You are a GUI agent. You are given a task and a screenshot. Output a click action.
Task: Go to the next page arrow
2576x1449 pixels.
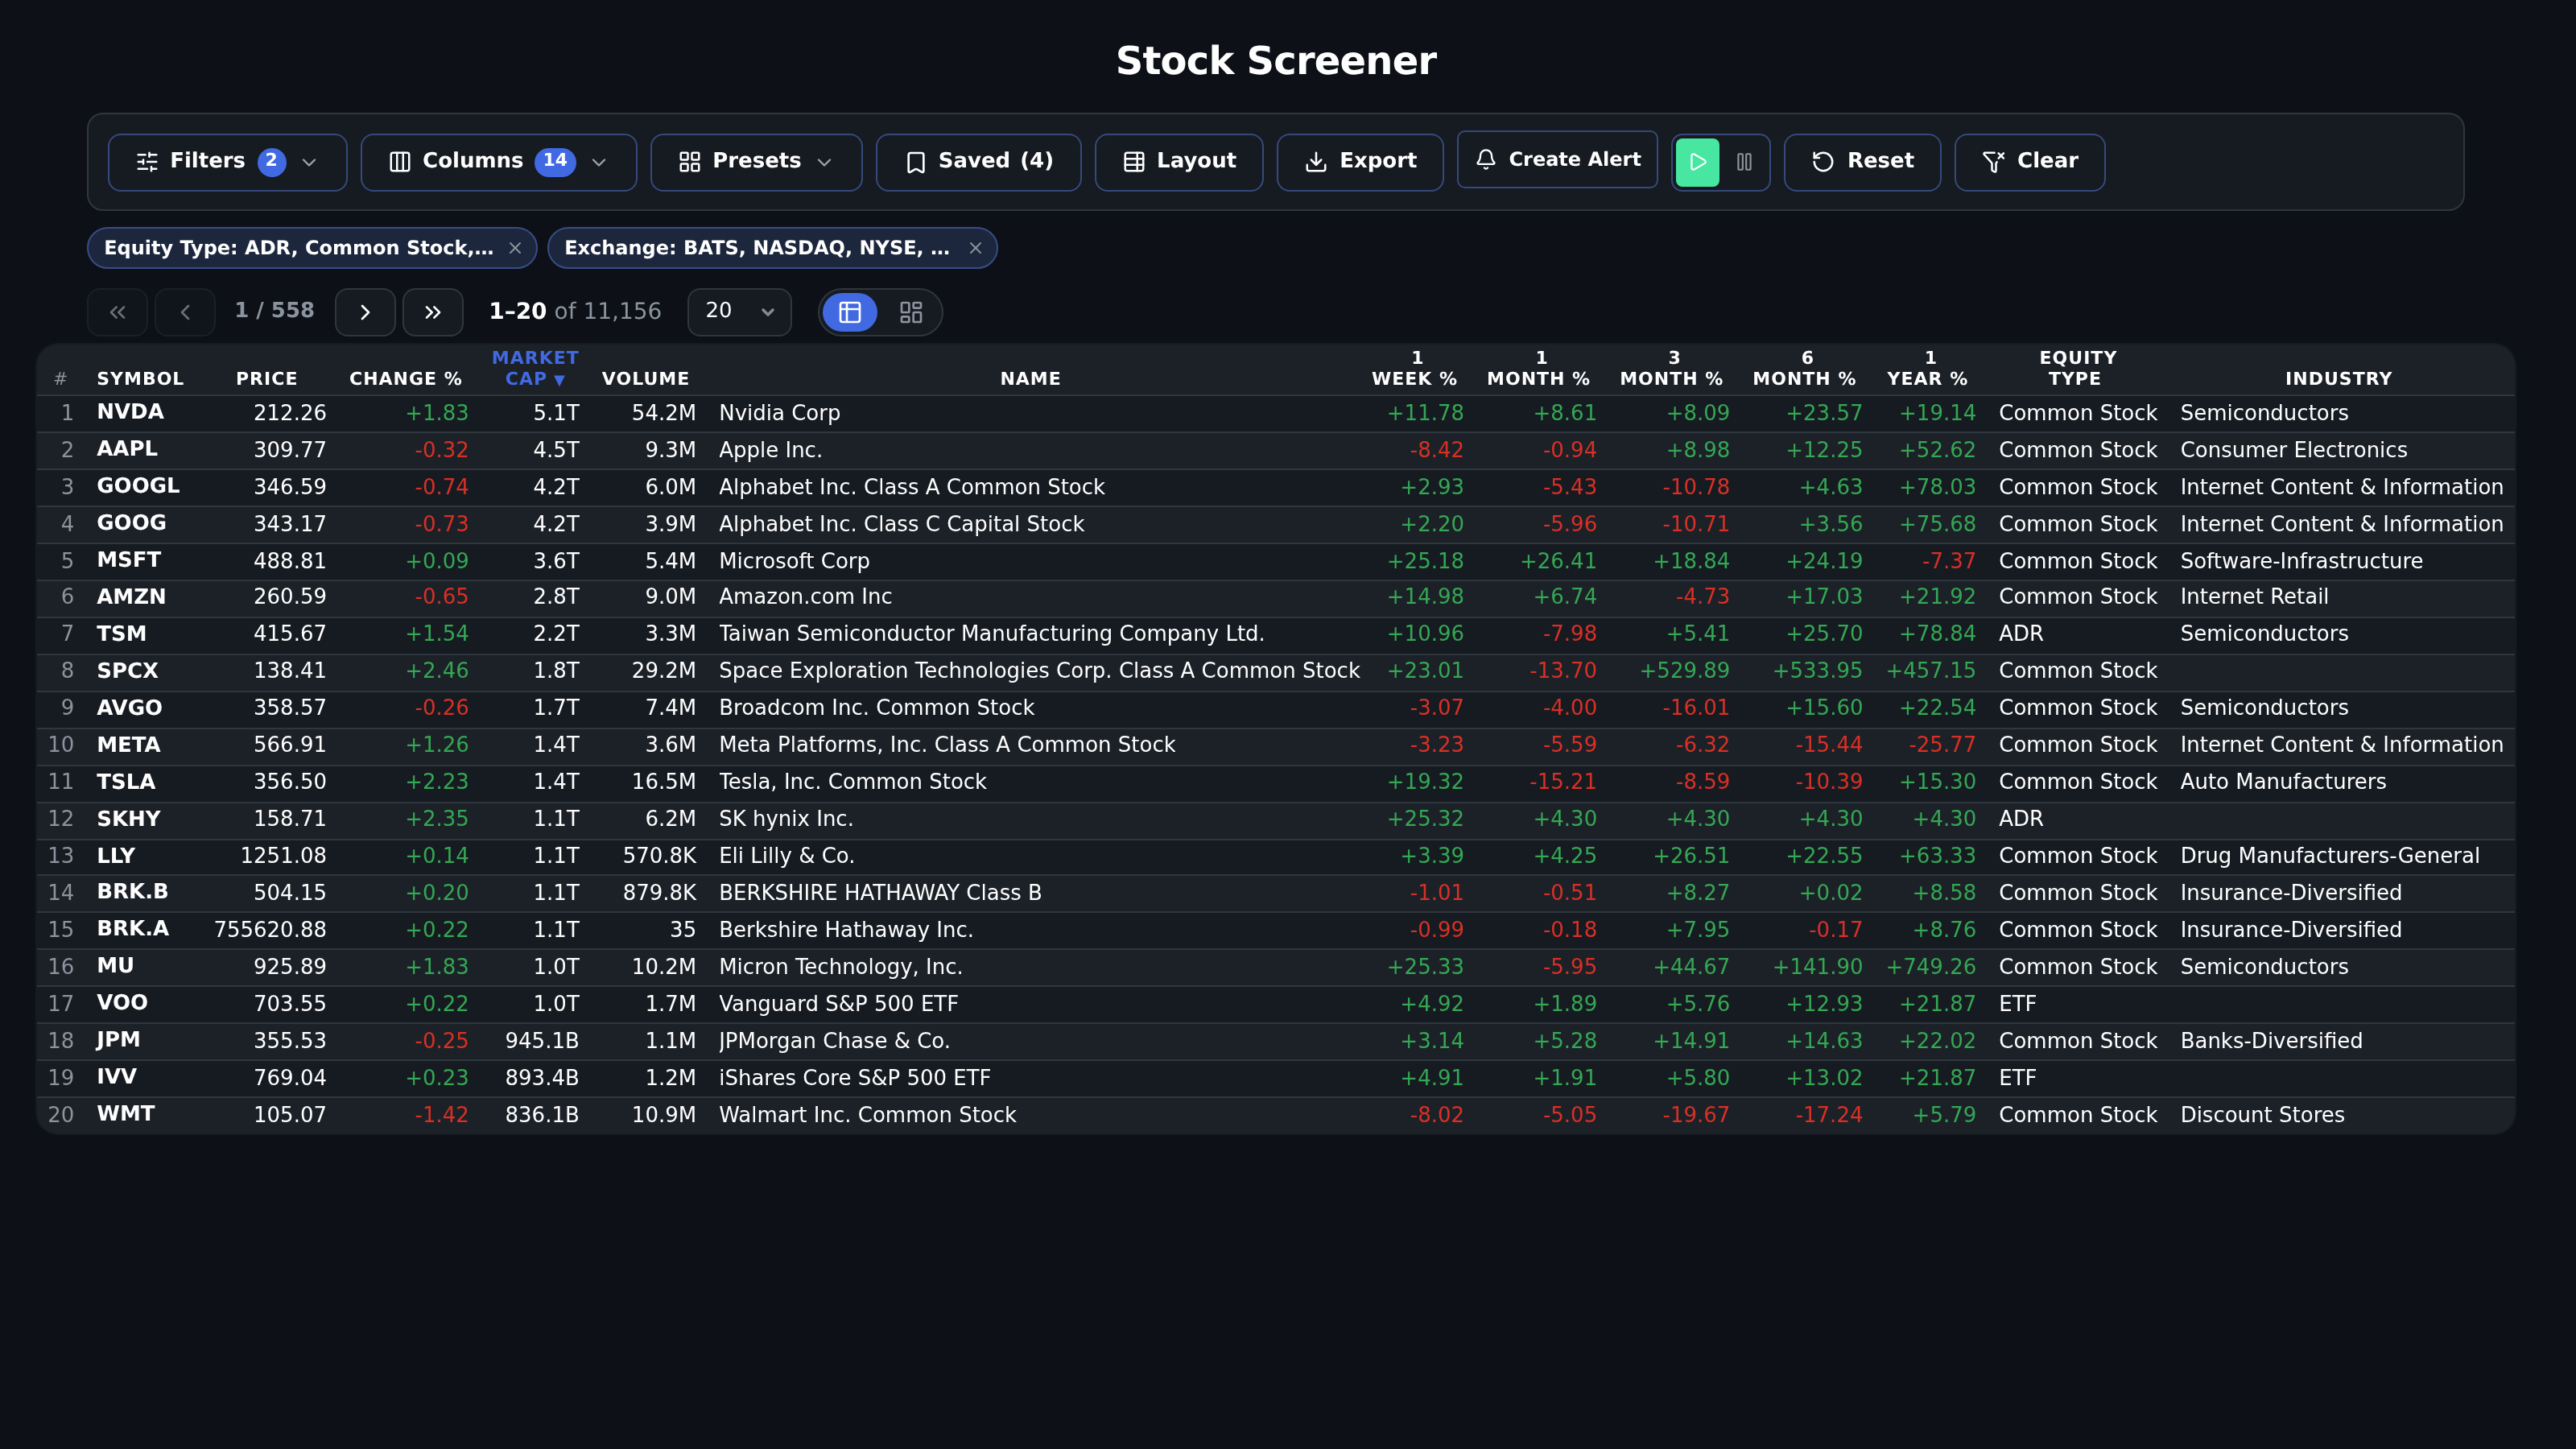pos(365,312)
